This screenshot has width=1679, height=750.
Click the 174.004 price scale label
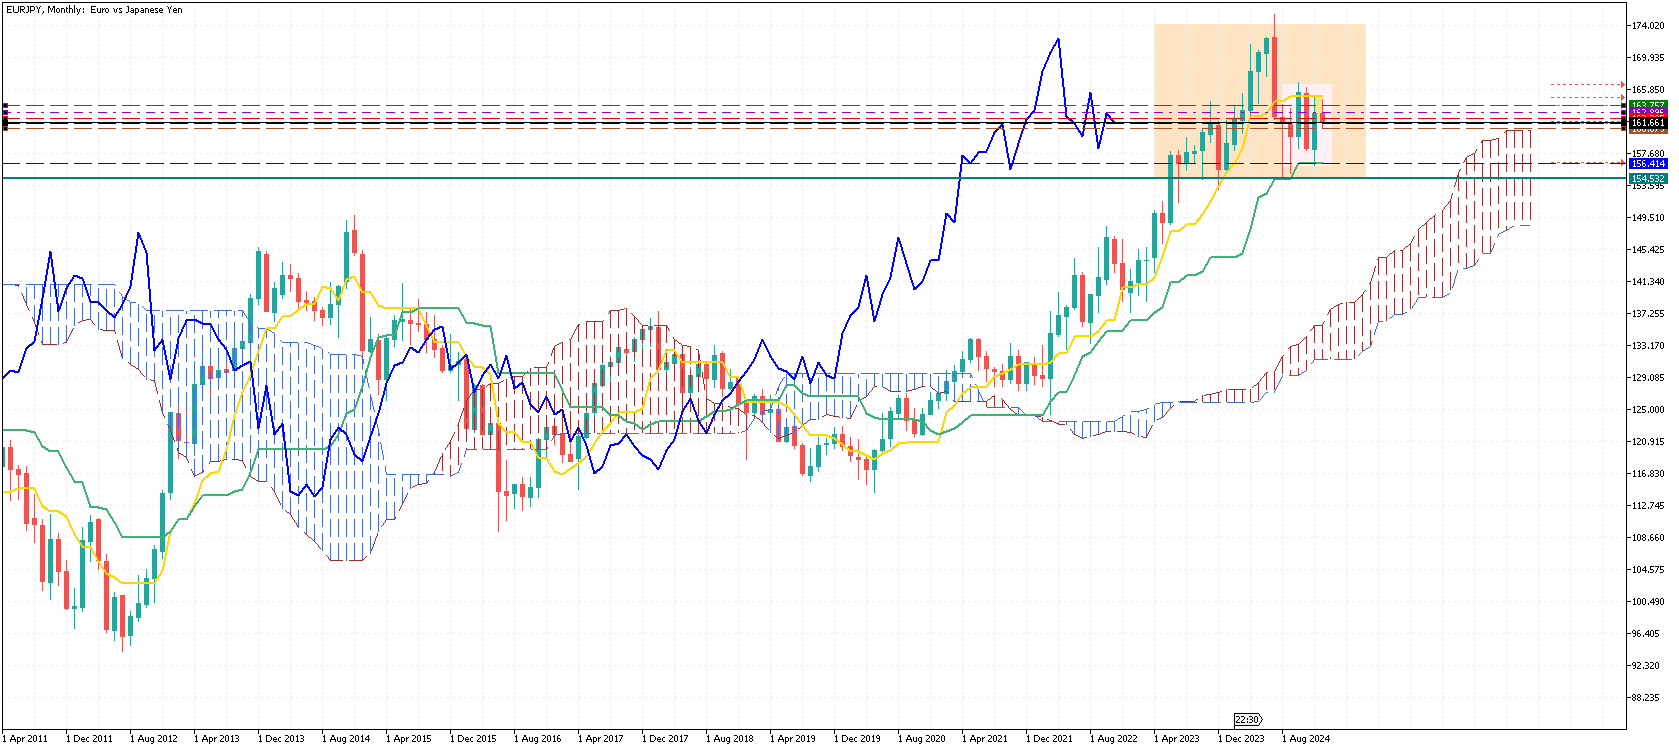point(1647,25)
